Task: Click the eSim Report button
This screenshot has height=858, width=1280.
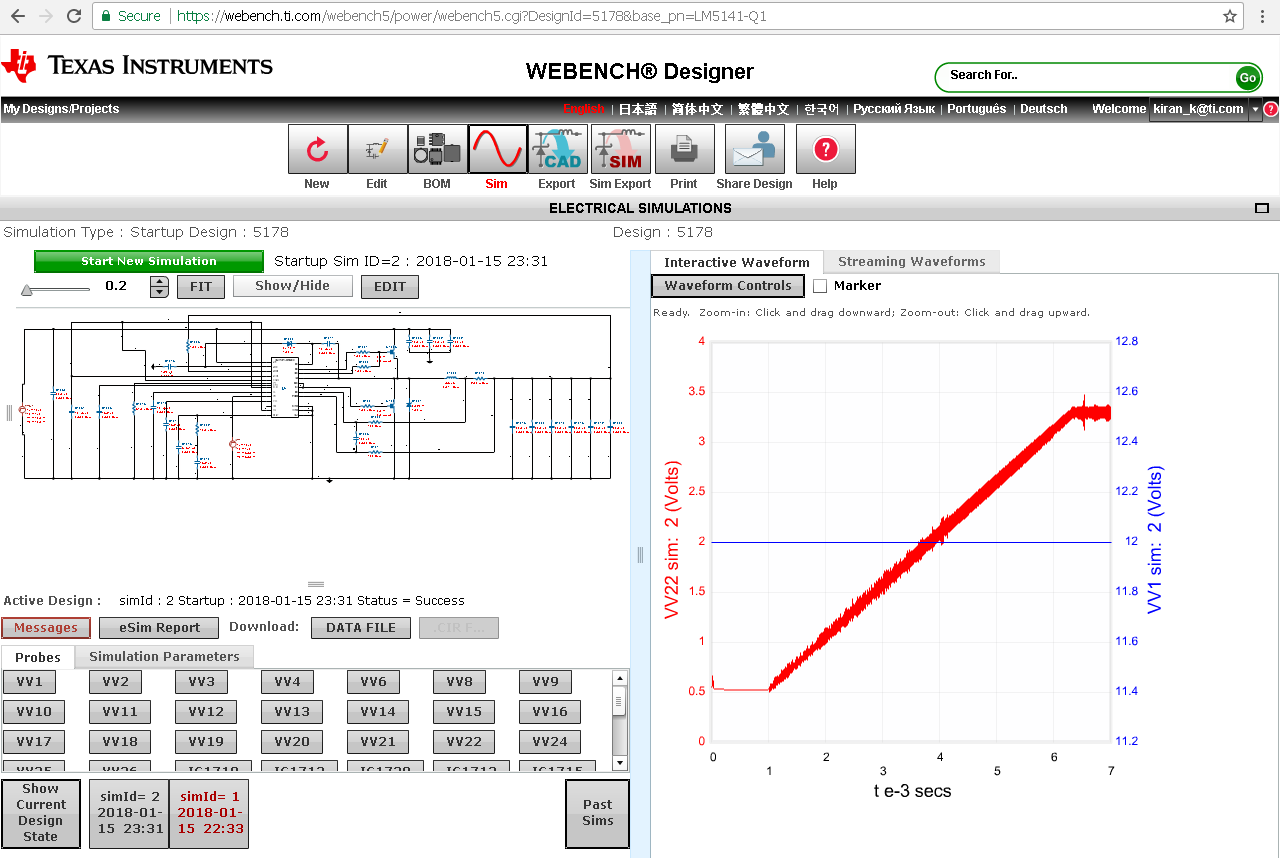Action: [x=160, y=628]
